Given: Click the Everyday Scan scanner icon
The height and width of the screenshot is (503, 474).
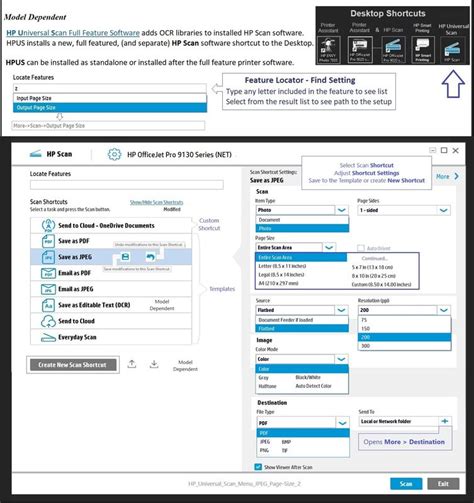Looking at the screenshot, I should [x=48, y=338].
